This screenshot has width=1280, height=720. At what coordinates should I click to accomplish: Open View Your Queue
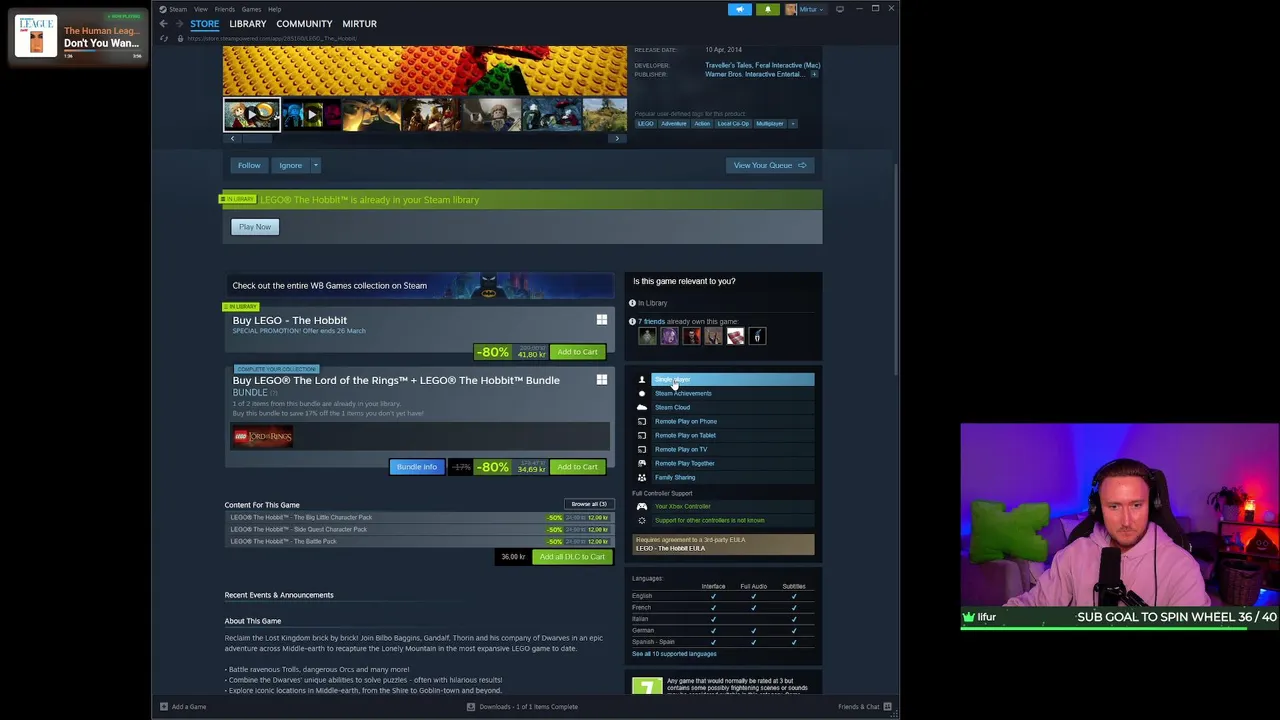[x=770, y=165]
